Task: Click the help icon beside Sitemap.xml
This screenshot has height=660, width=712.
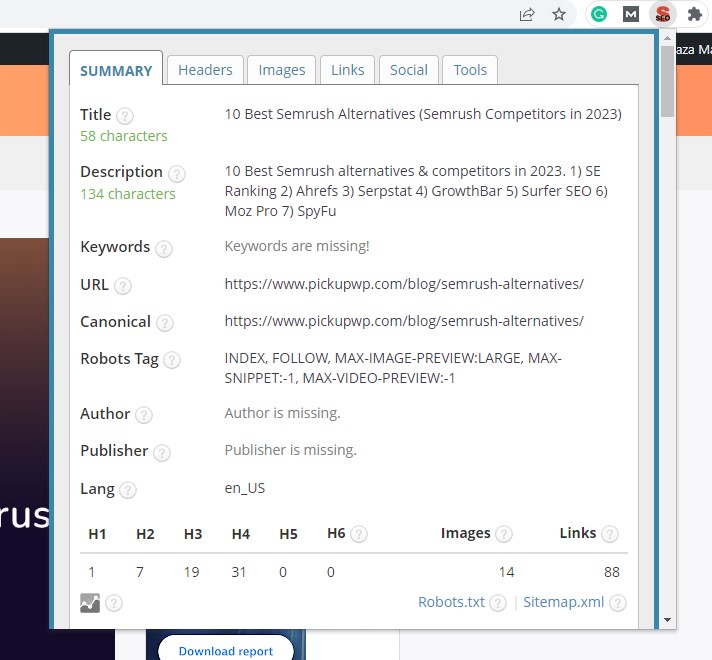Action: tap(618, 603)
